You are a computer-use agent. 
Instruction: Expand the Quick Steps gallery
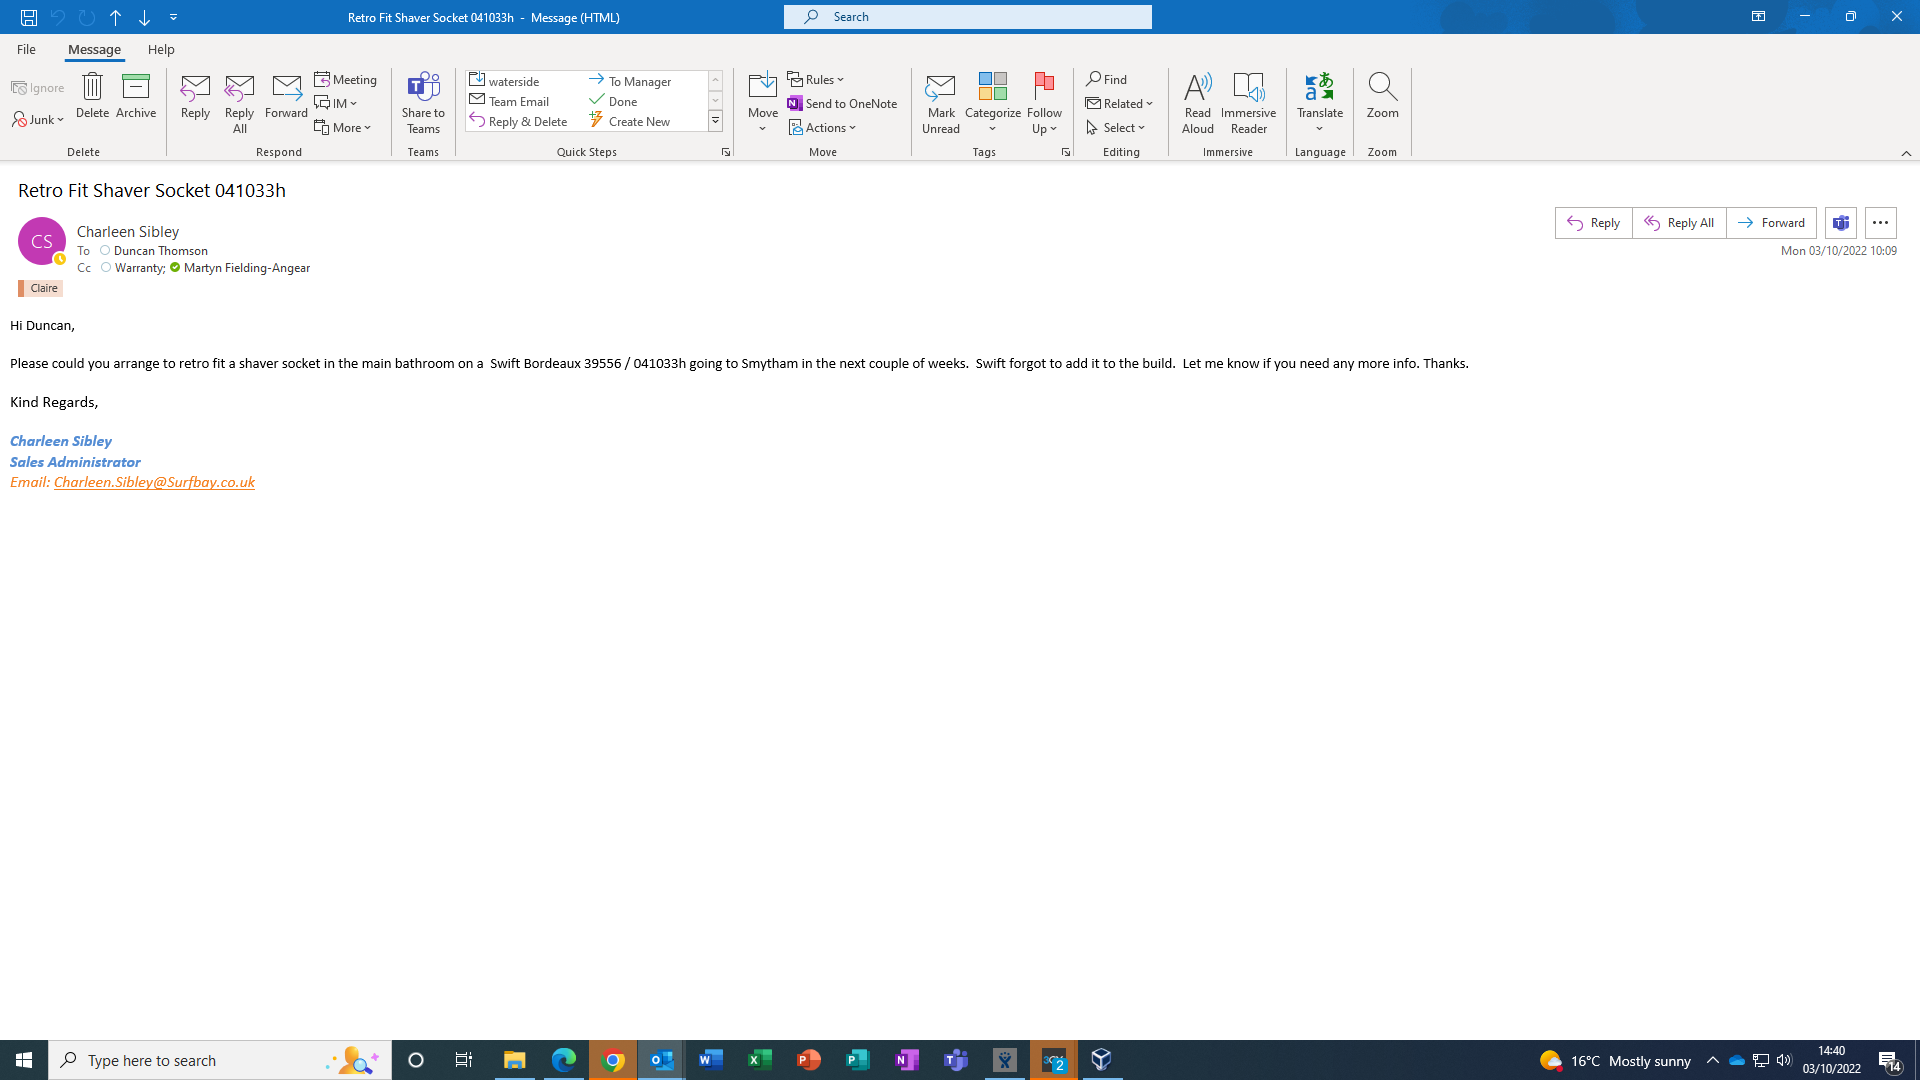715,121
